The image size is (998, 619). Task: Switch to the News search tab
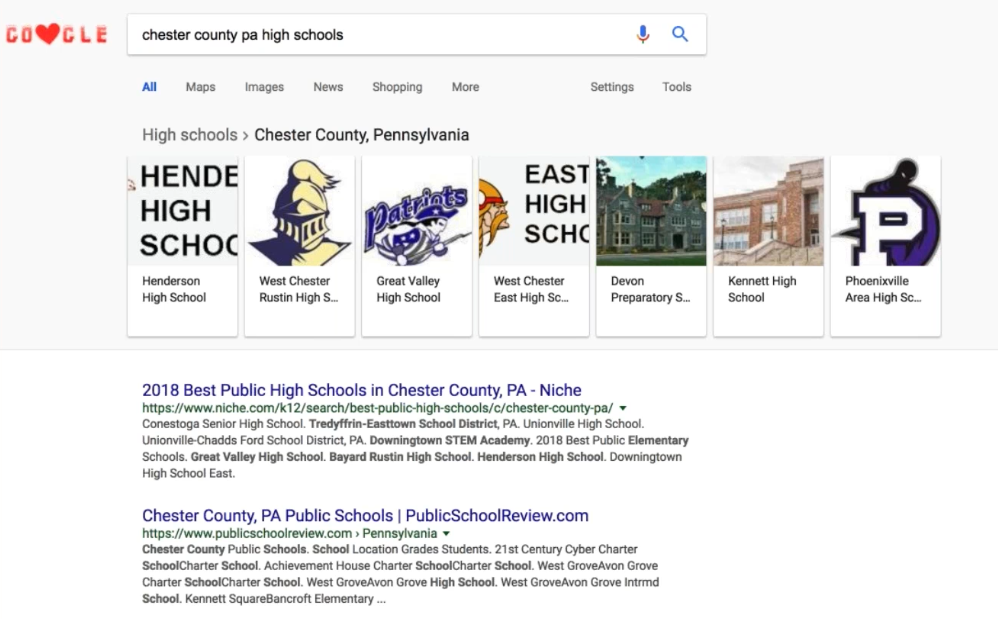(x=328, y=87)
